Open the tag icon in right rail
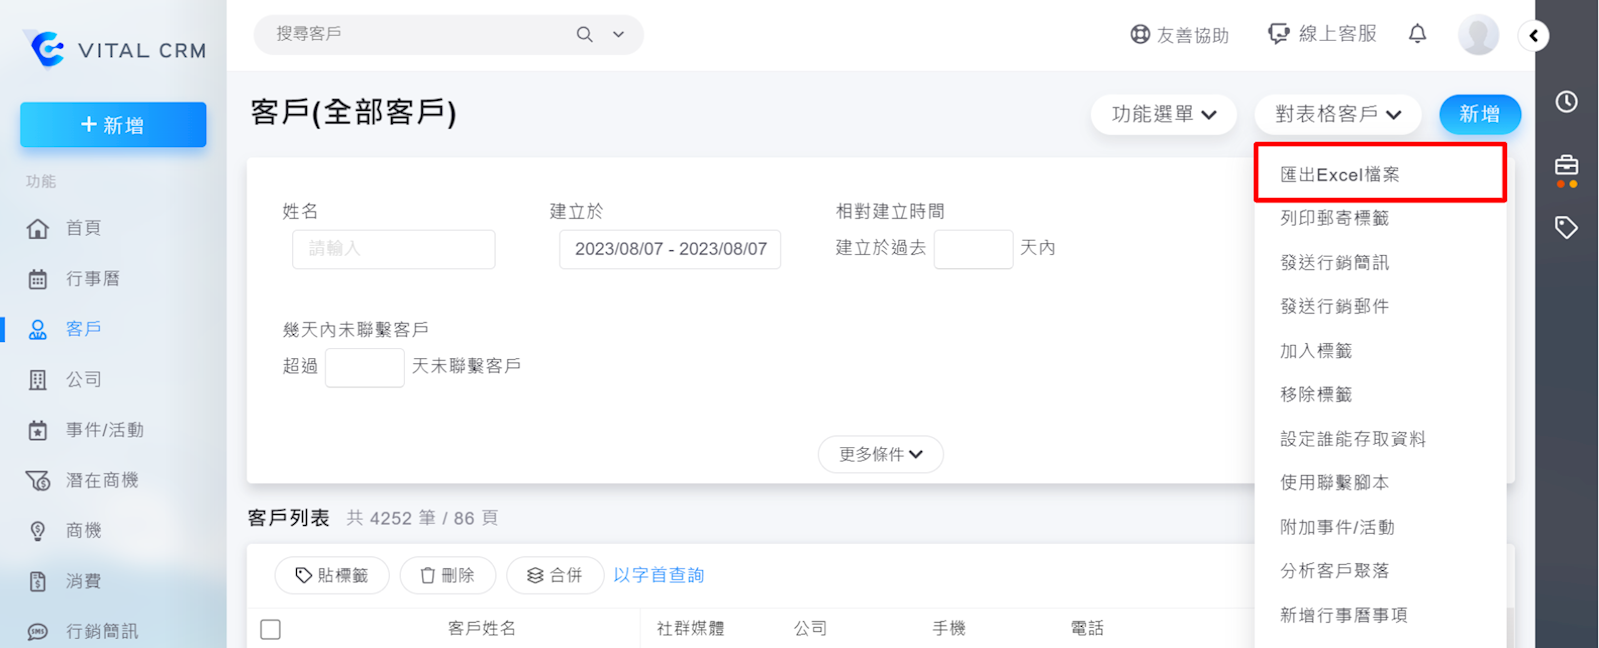 [x=1566, y=228]
